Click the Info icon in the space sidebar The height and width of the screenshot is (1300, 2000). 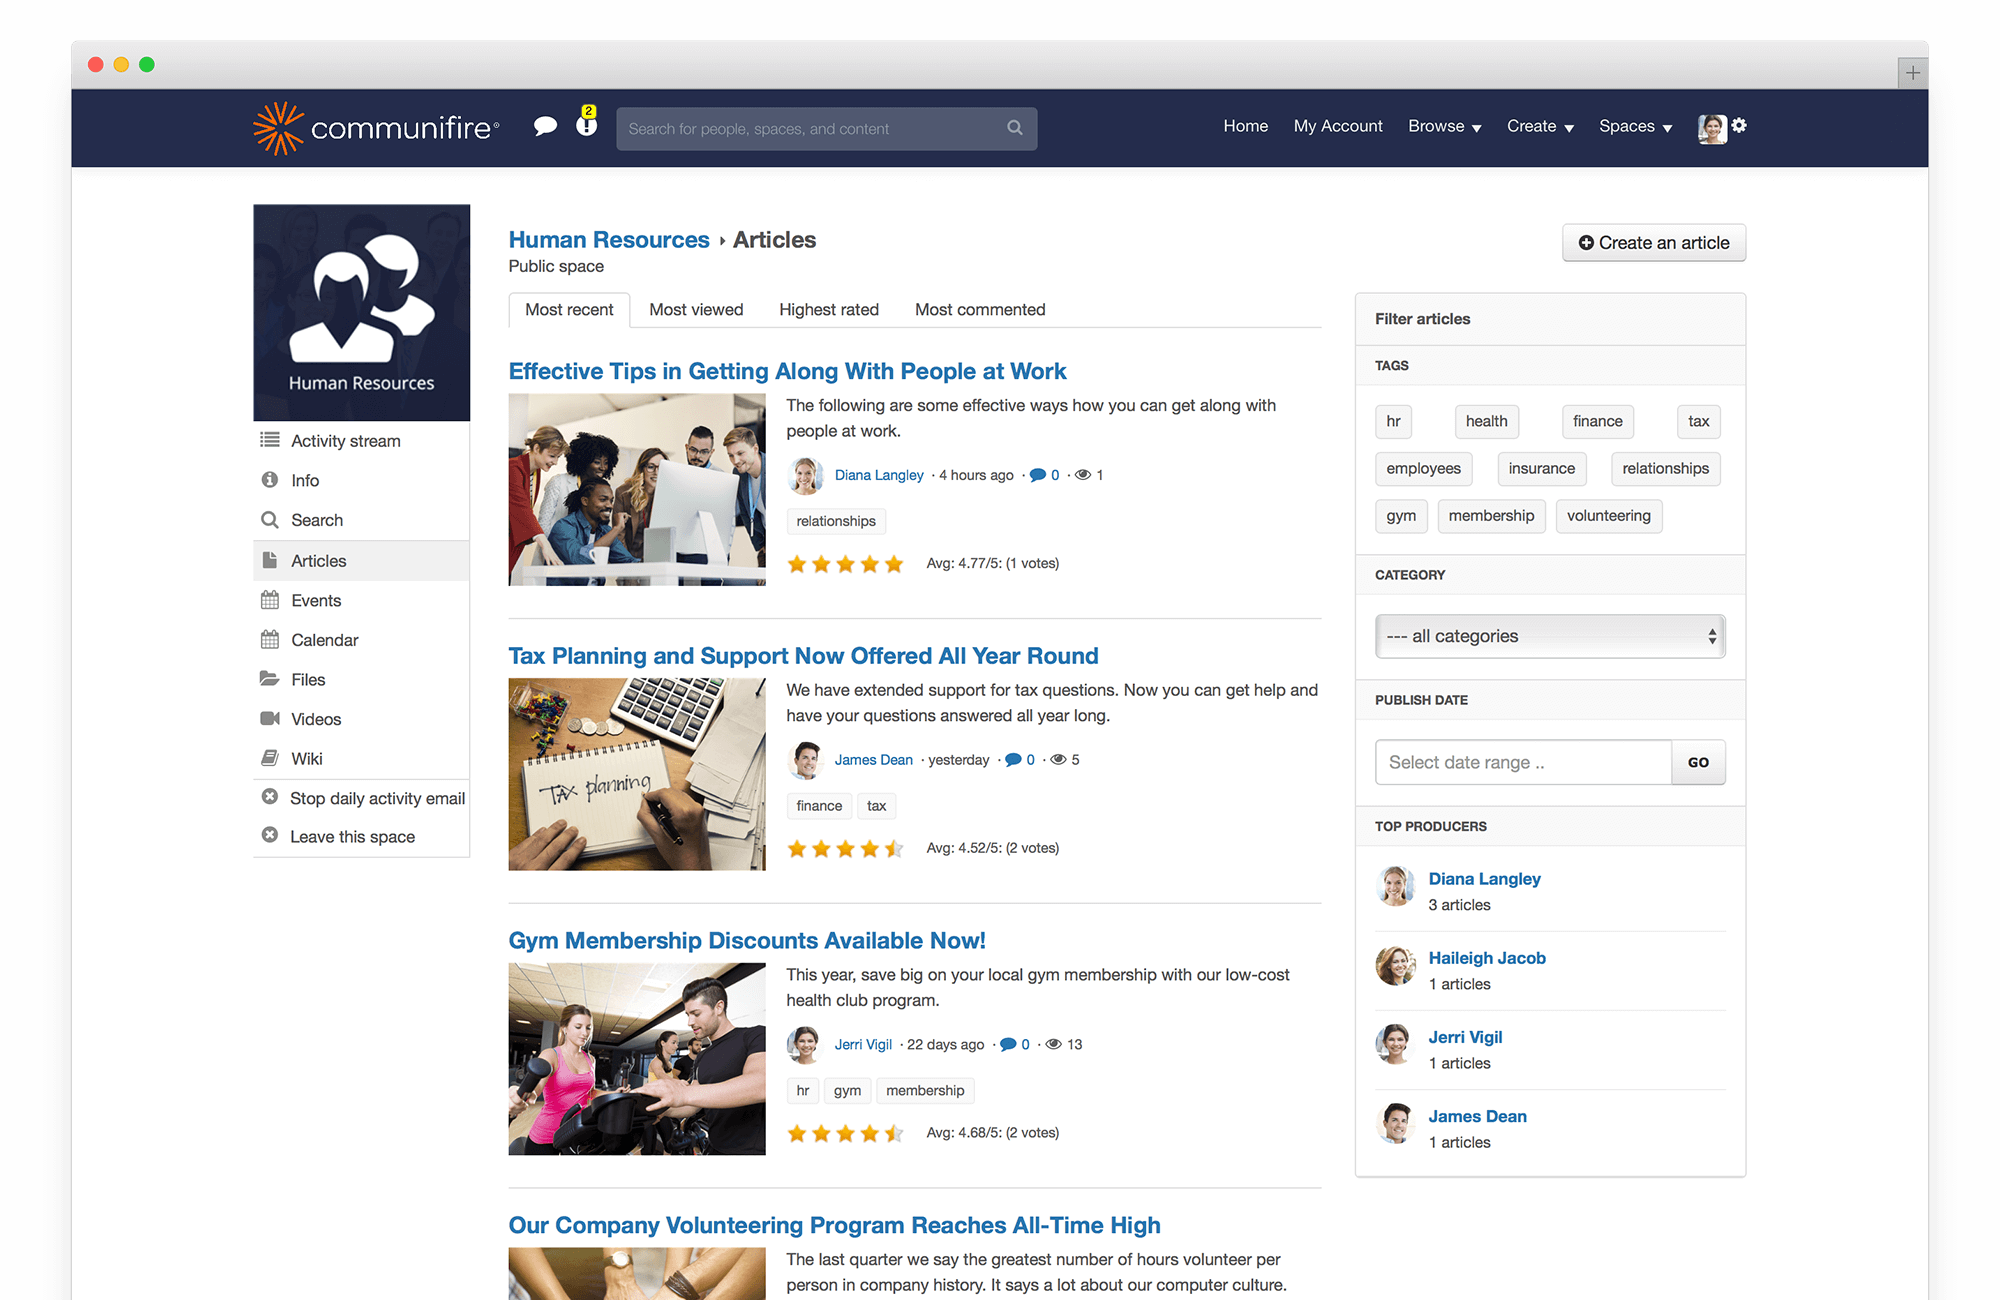click(269, 480)
